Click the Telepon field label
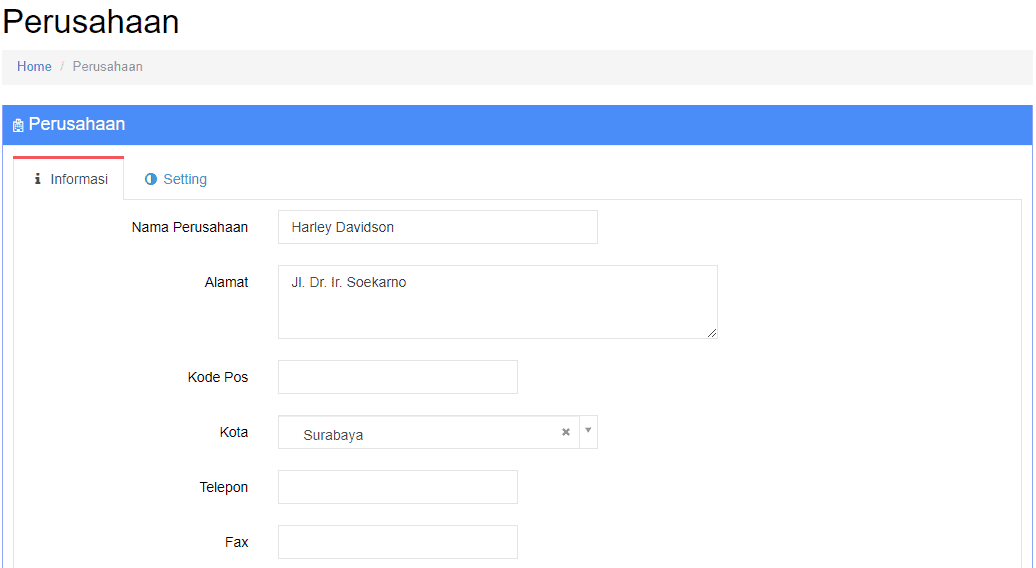 (224, 487)
